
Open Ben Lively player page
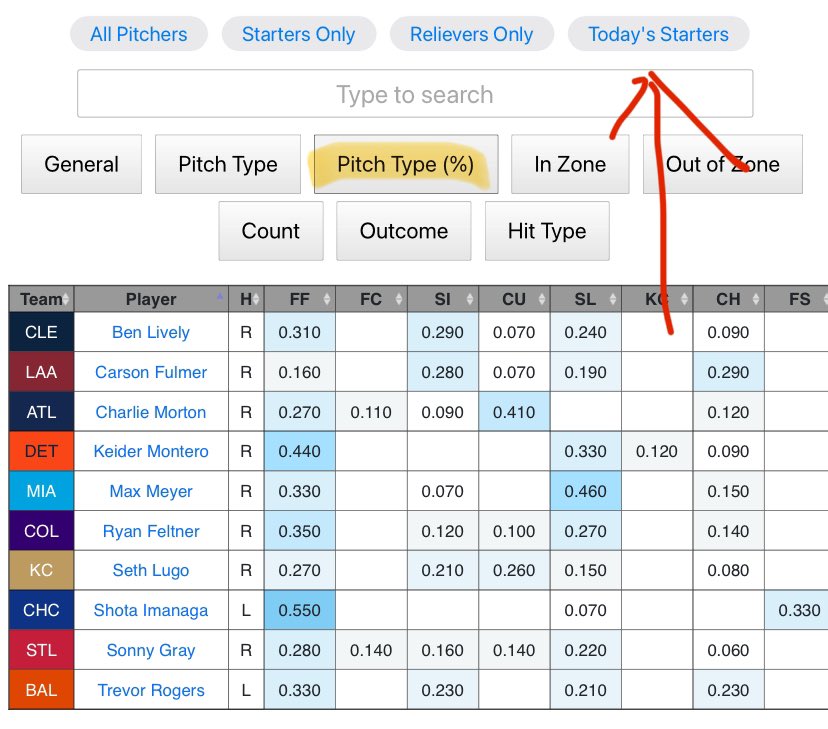[151, 332]
